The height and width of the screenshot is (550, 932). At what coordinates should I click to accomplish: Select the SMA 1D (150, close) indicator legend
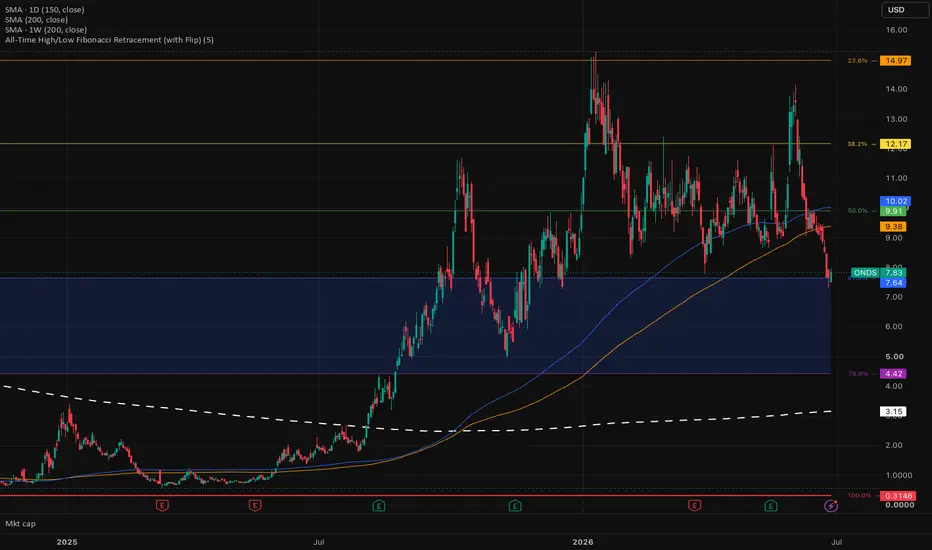pyautogui.click(x=45, y=10)
